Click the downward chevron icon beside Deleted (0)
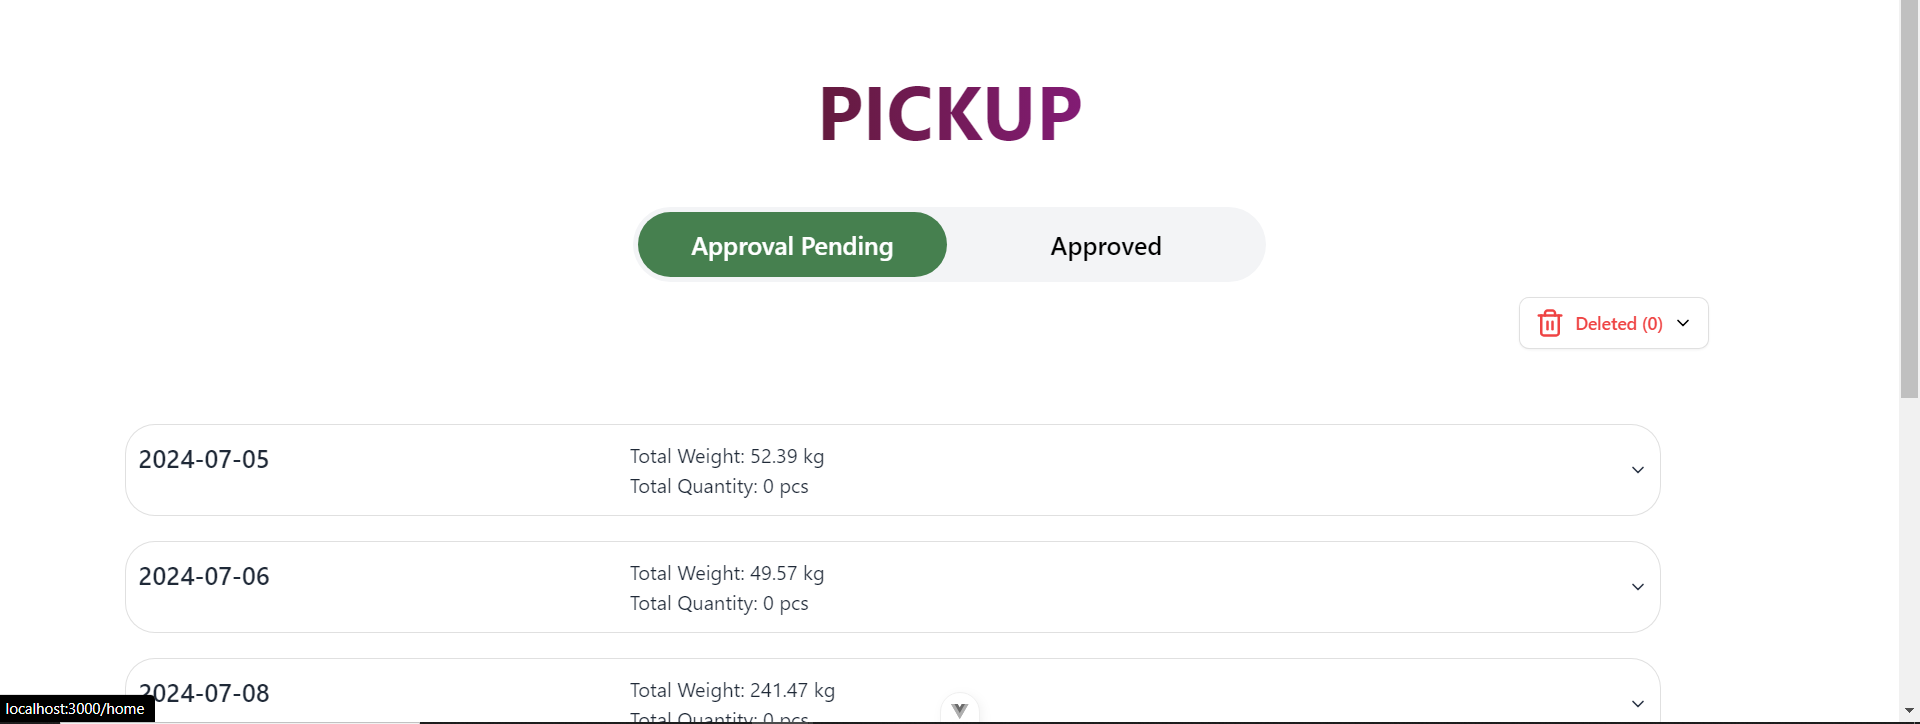The height and width of the screenshot is (724, 1920). pyautogui.click(x=1684, y=323)
